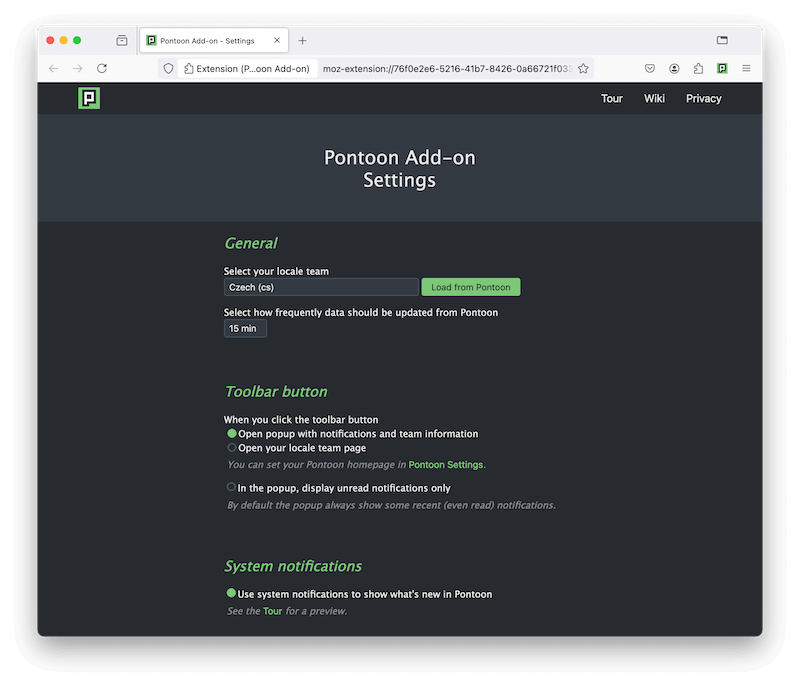The height and width of the screenshot is (686, 800).
Task: Click the Load from Pontoon button
Action: [x=471, y=287]
